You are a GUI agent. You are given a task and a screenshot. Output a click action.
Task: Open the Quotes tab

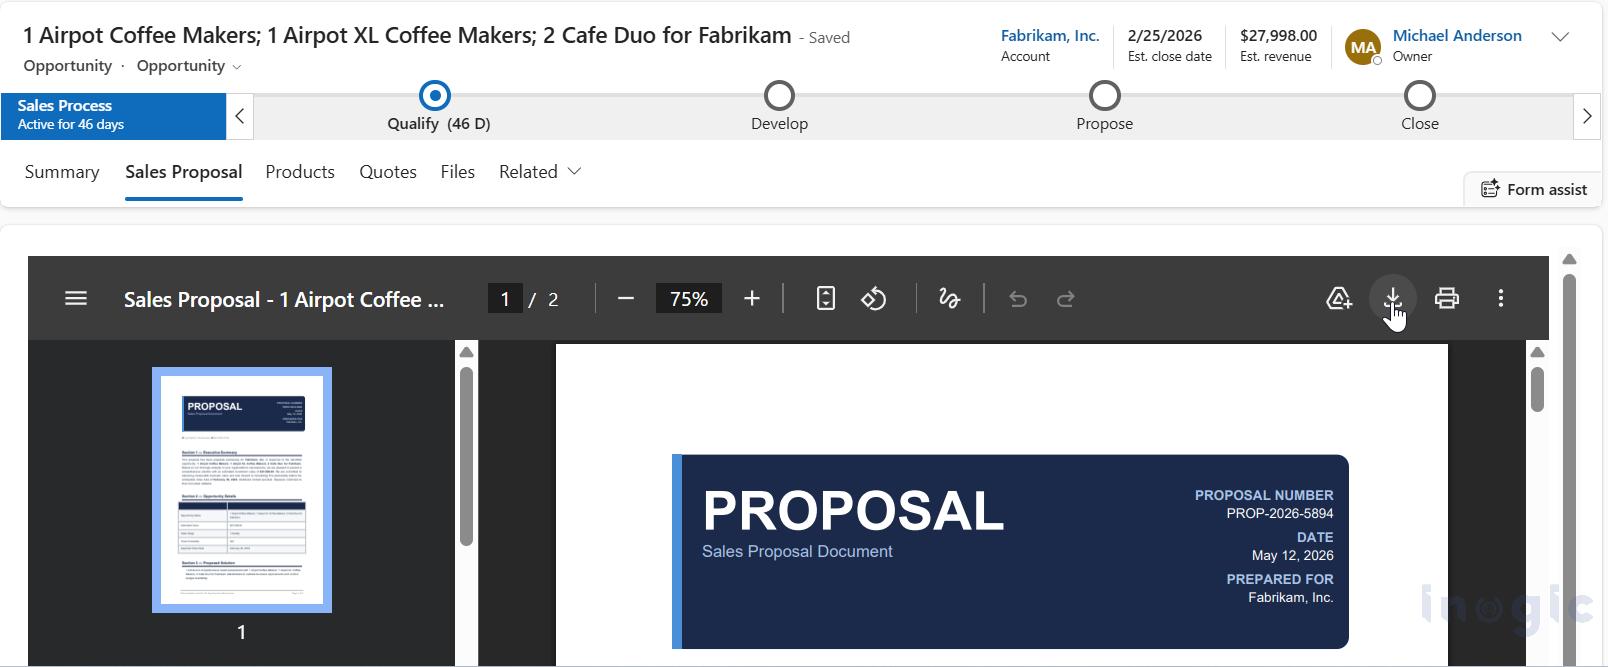coord(388,172)
